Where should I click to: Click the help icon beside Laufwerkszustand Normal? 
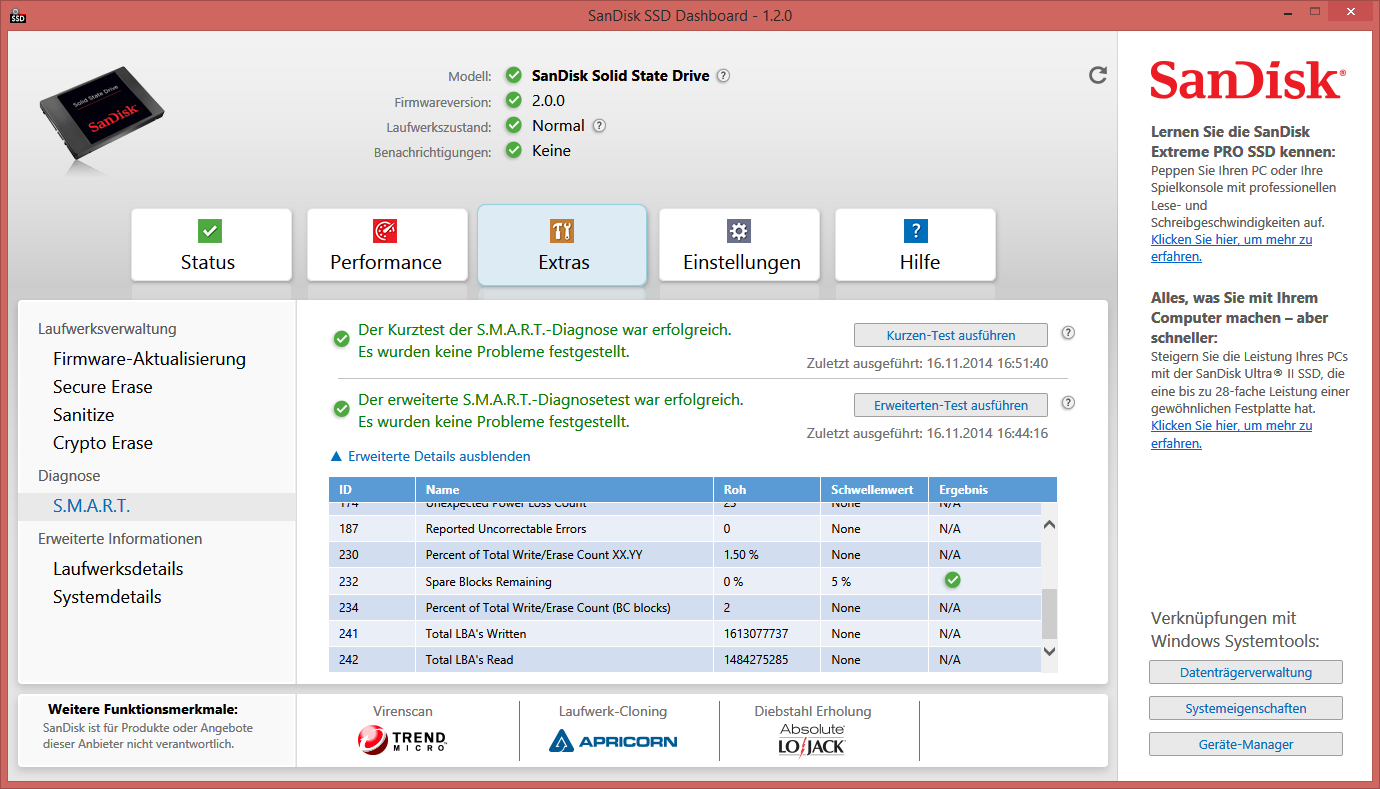click(599, 126)
